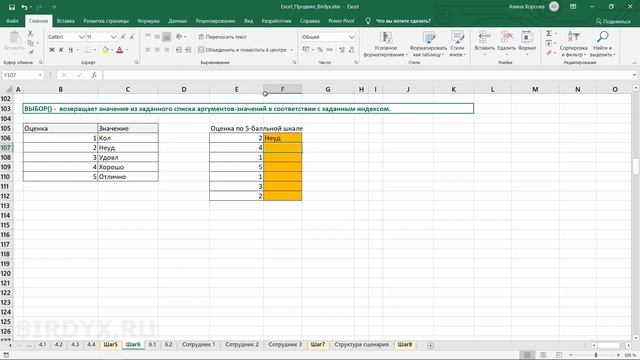Open the Общий number format dropdown
640x360 pixels.
tap(351, 37)
